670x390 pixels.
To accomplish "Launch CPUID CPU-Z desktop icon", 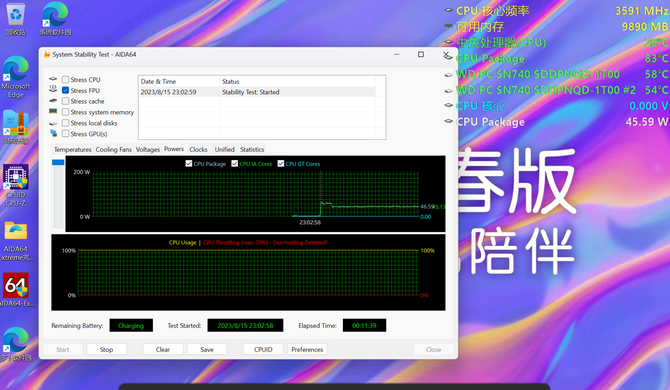I will click(x=16, y=185).
